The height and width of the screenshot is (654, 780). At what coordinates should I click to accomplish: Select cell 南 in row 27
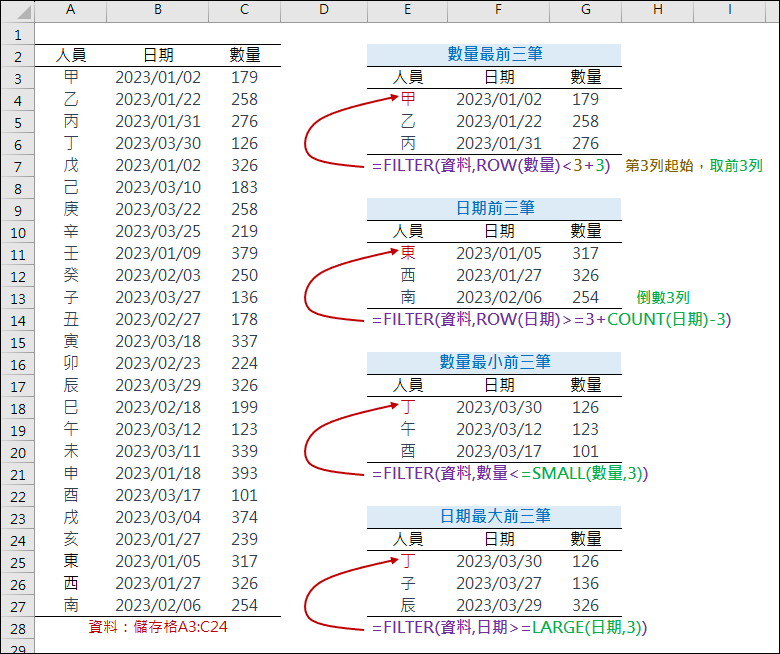71,605
